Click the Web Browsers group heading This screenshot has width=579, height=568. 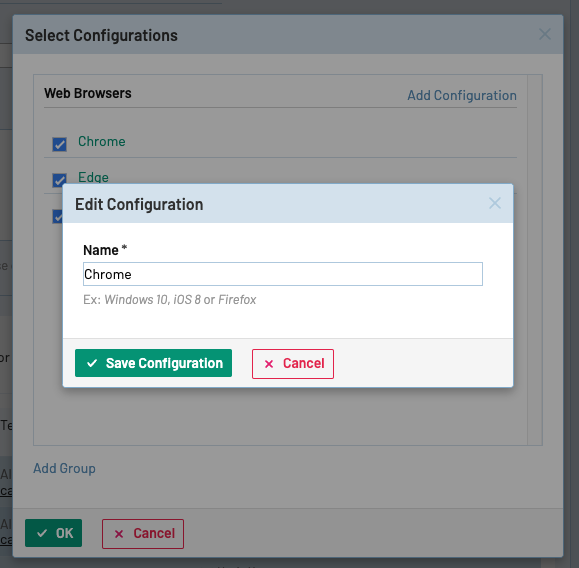tap(88, 93)
